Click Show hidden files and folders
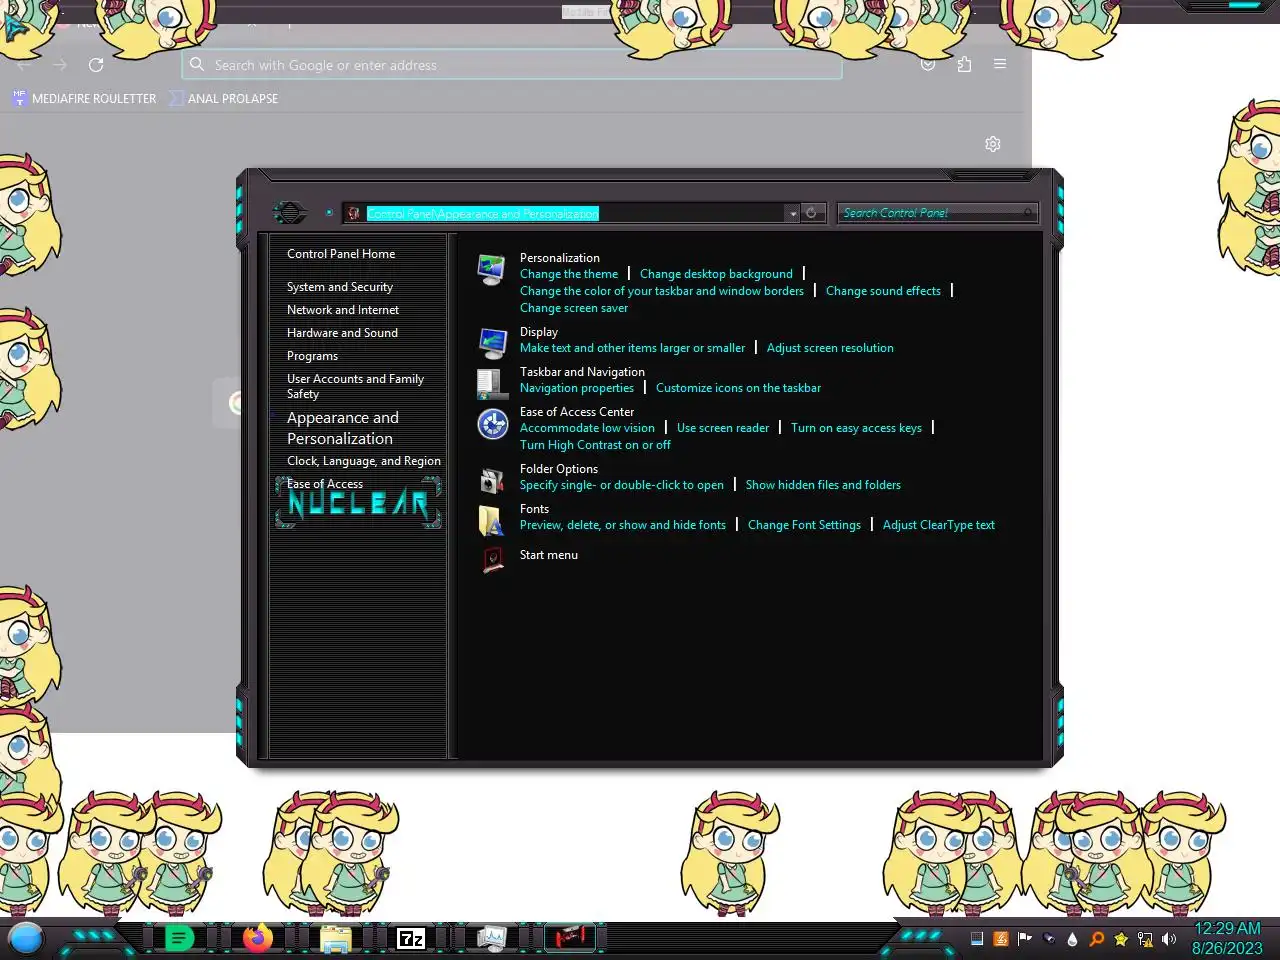1280x960 pixels. (x=823, y=485)
